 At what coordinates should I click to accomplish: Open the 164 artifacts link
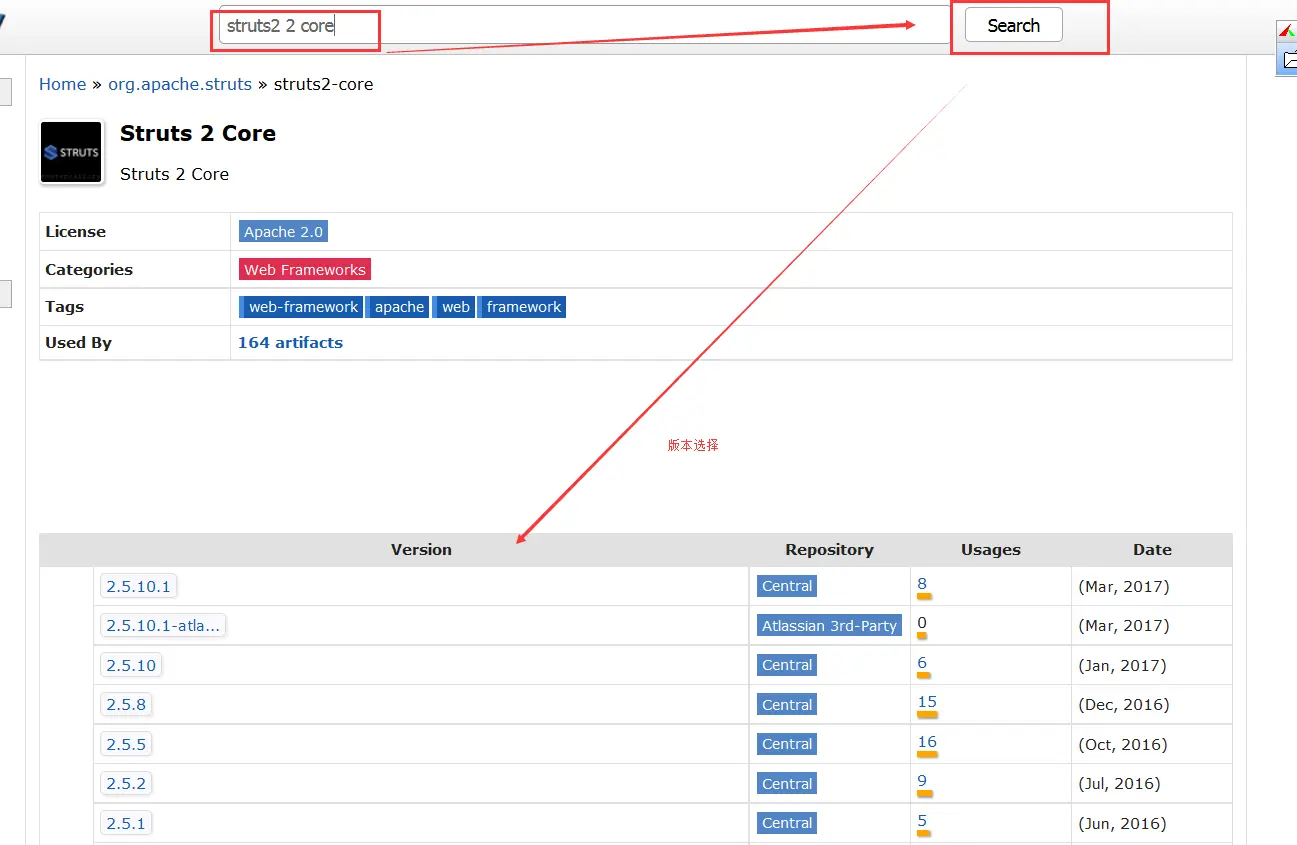click(x=290, y=342)
